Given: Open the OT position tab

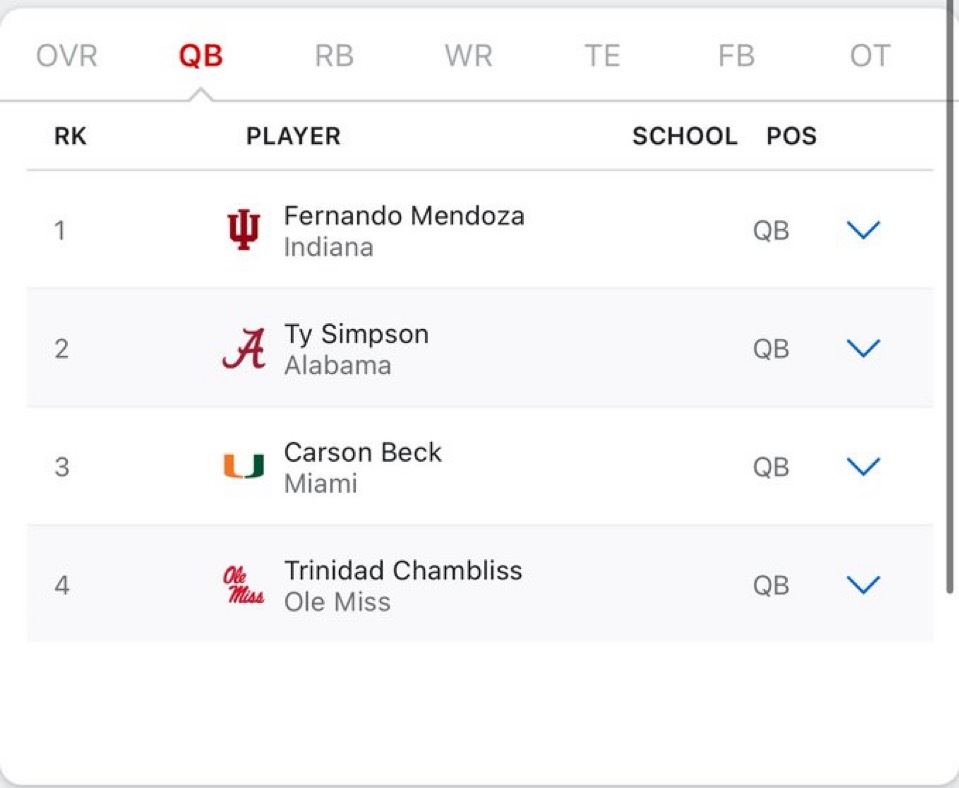Looking at the screenshot, I should [869, 56].
